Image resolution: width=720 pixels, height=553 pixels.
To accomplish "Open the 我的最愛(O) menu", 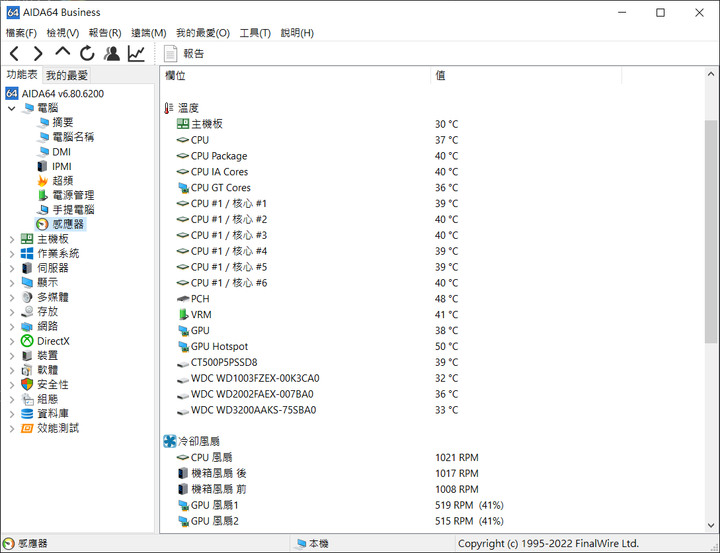I will (x=202, y=33).
